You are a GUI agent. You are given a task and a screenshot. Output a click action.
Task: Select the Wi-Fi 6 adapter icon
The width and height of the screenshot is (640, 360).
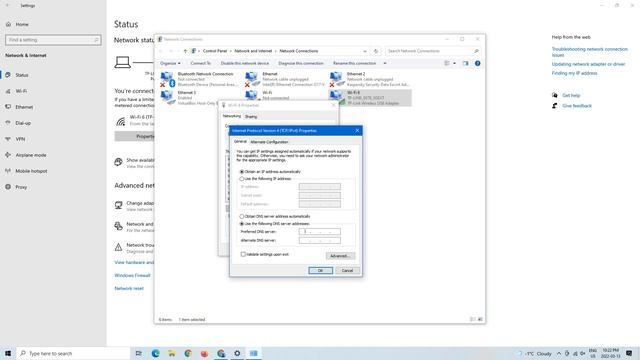337,97
